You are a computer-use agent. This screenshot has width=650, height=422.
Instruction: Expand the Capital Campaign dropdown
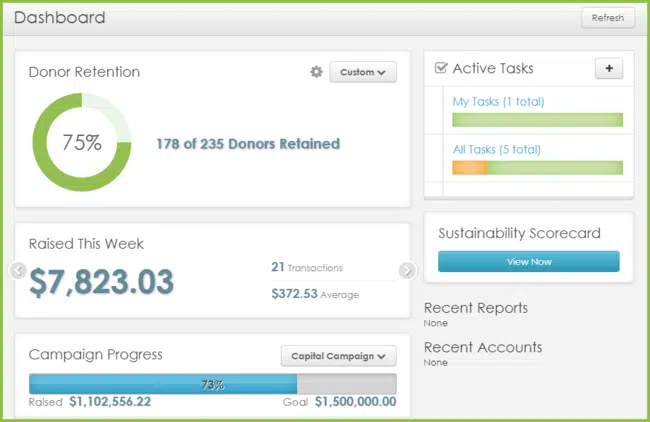click(338, 356)
